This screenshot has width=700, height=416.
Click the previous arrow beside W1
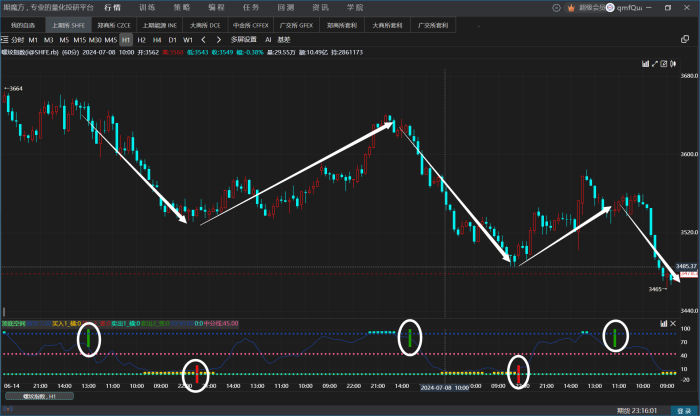pos(204,39)
